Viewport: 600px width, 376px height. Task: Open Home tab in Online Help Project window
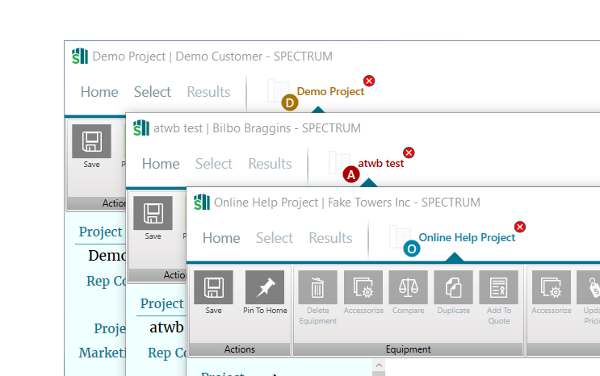pos(221,238)
